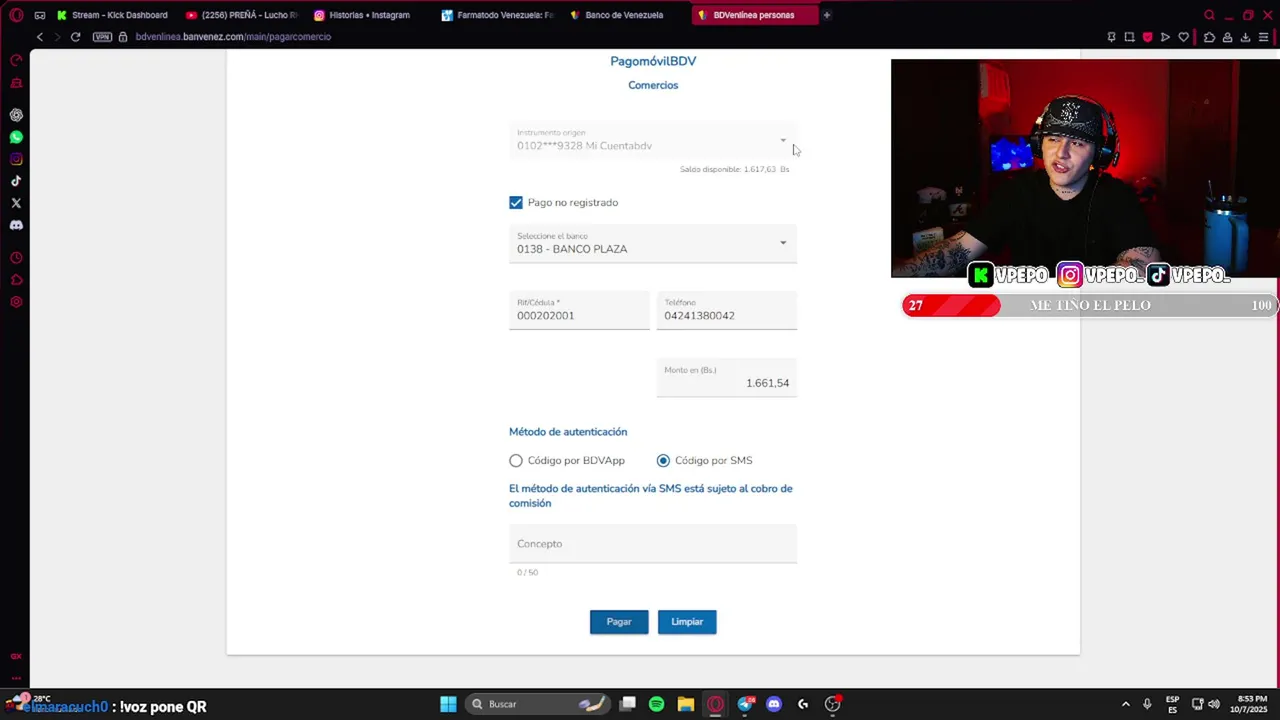This screenshot has width=1280, height=720.
Task: Click the GX Corner icon at sidebar bottom
Action: (x=16, y=657)
